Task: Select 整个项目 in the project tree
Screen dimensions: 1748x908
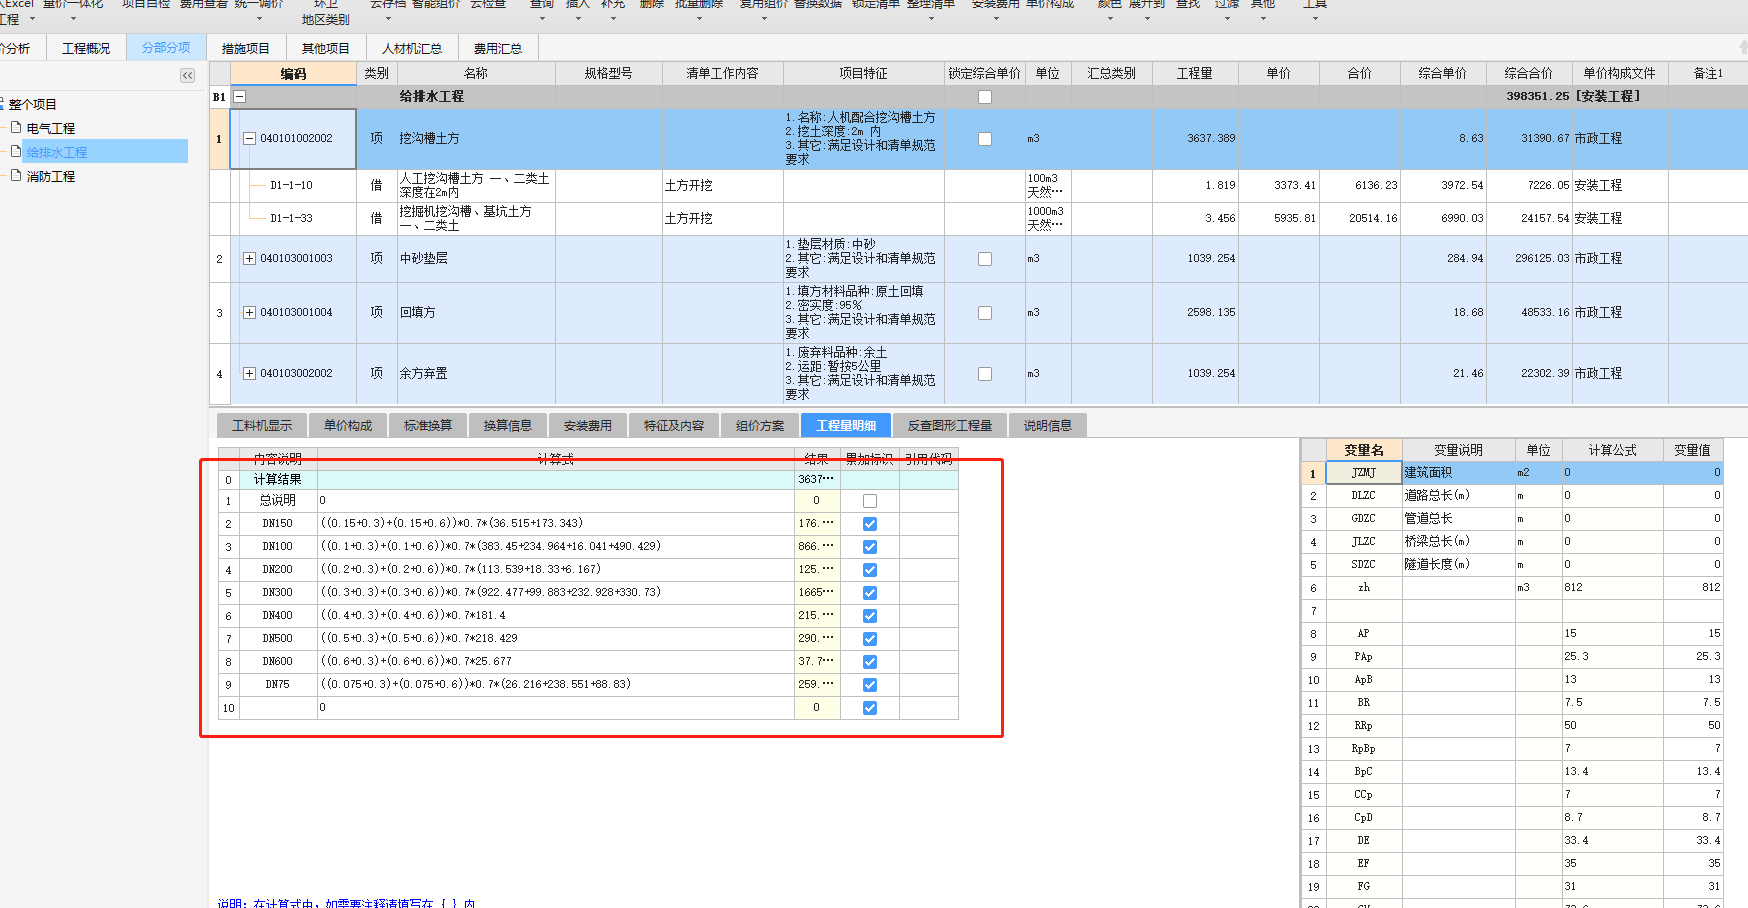Action: coord(33,104)
